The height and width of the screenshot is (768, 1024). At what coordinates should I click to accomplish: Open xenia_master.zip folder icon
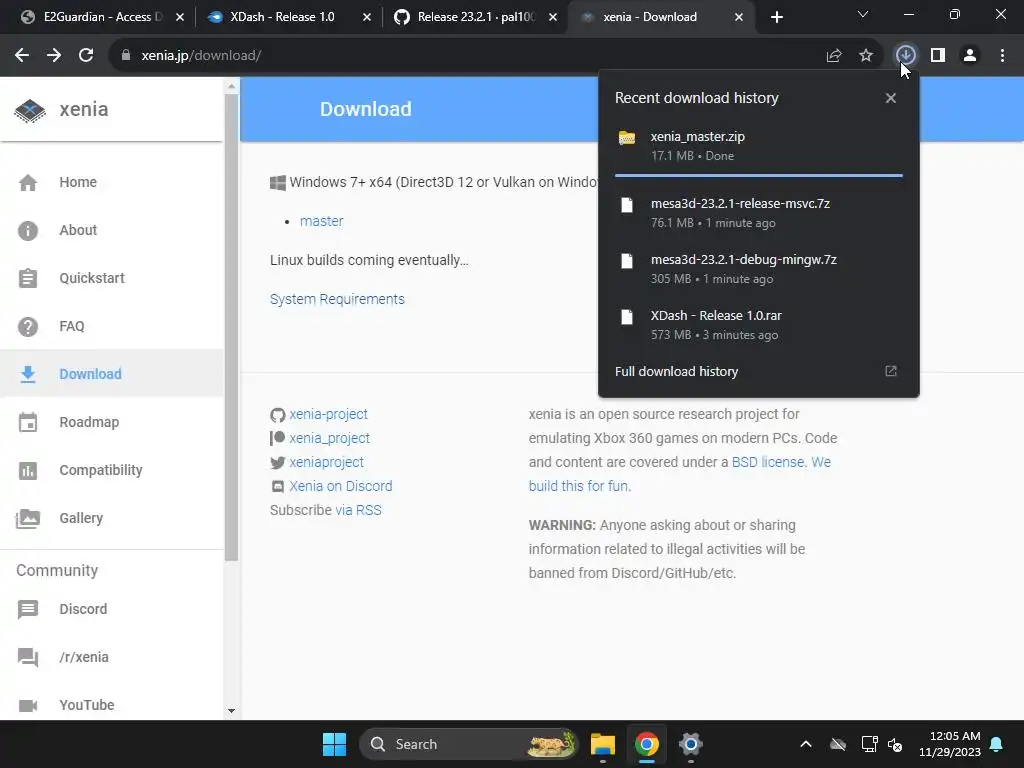click(627, 138)
